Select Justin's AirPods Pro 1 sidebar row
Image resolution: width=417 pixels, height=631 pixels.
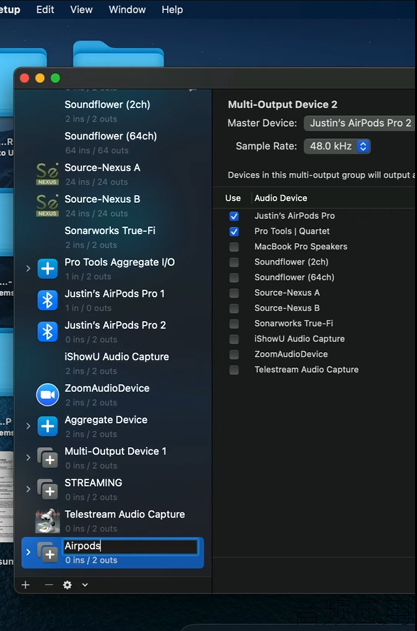pos(113,300)
